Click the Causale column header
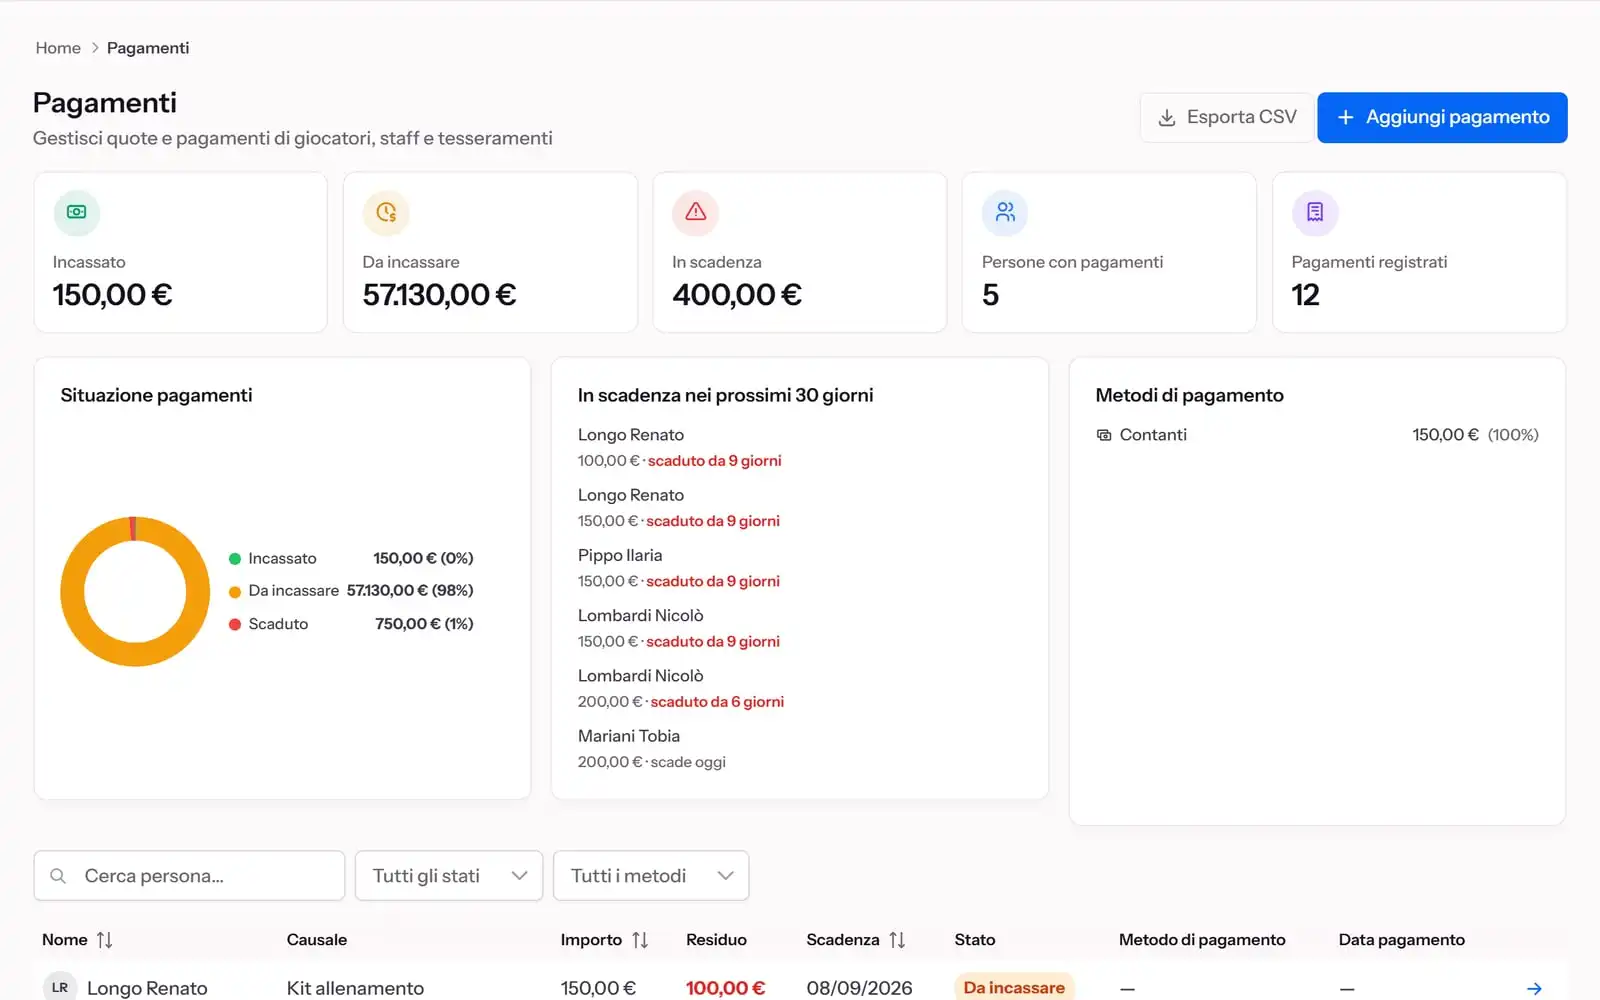The width and height of the screenshot is (1600, 1000). tap(317, 940)
